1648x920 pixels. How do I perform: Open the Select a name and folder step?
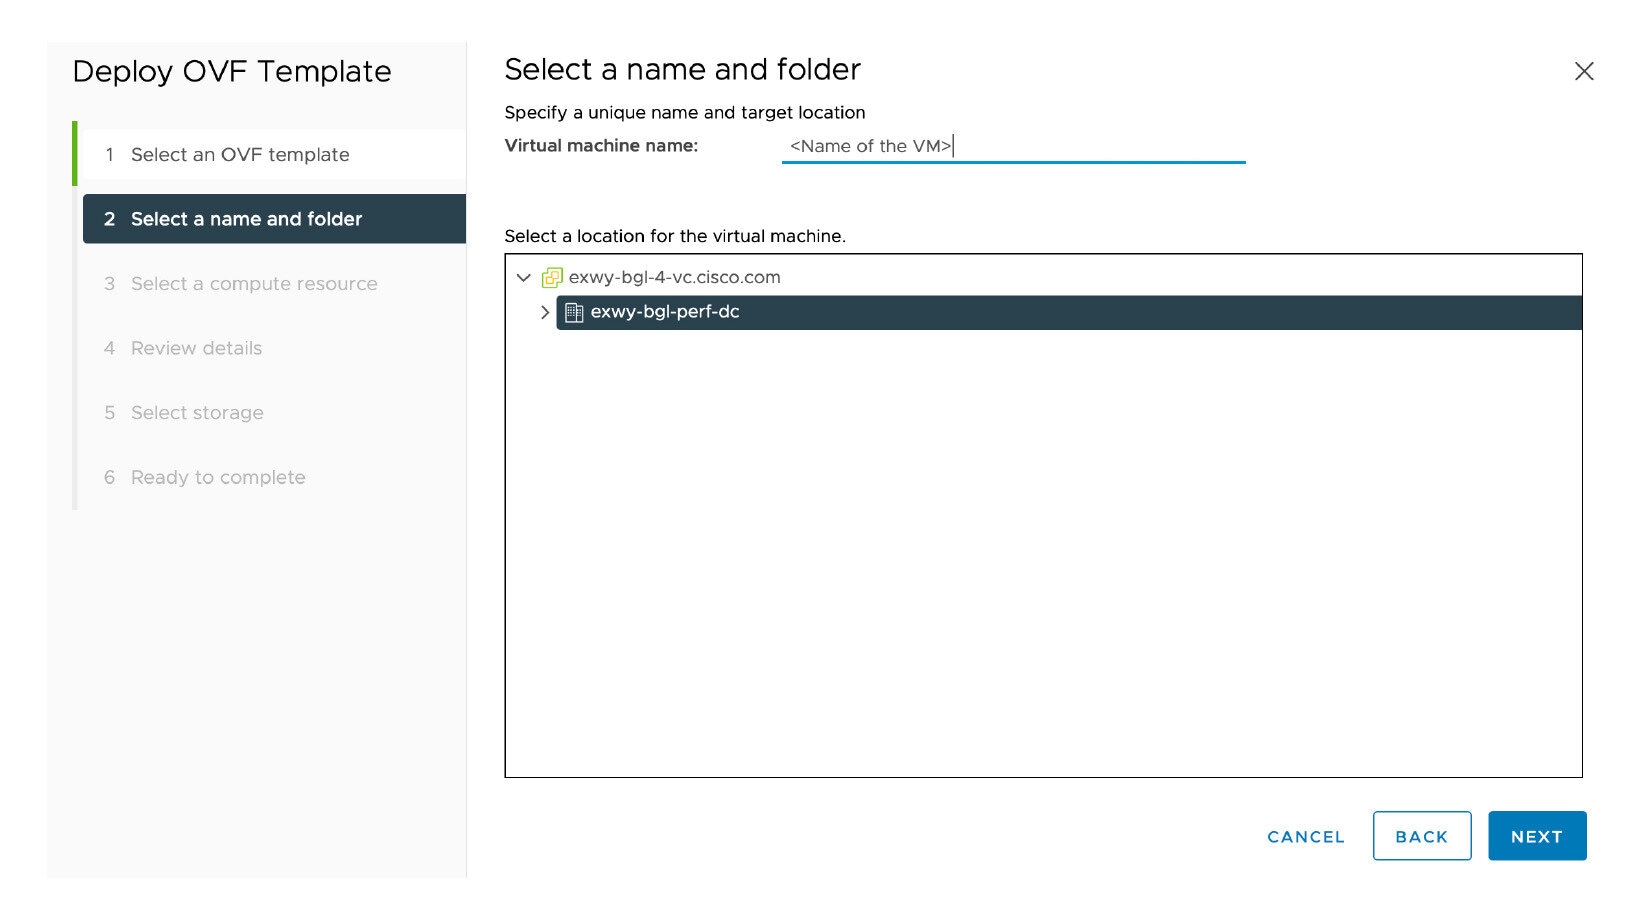coord(246,219)
